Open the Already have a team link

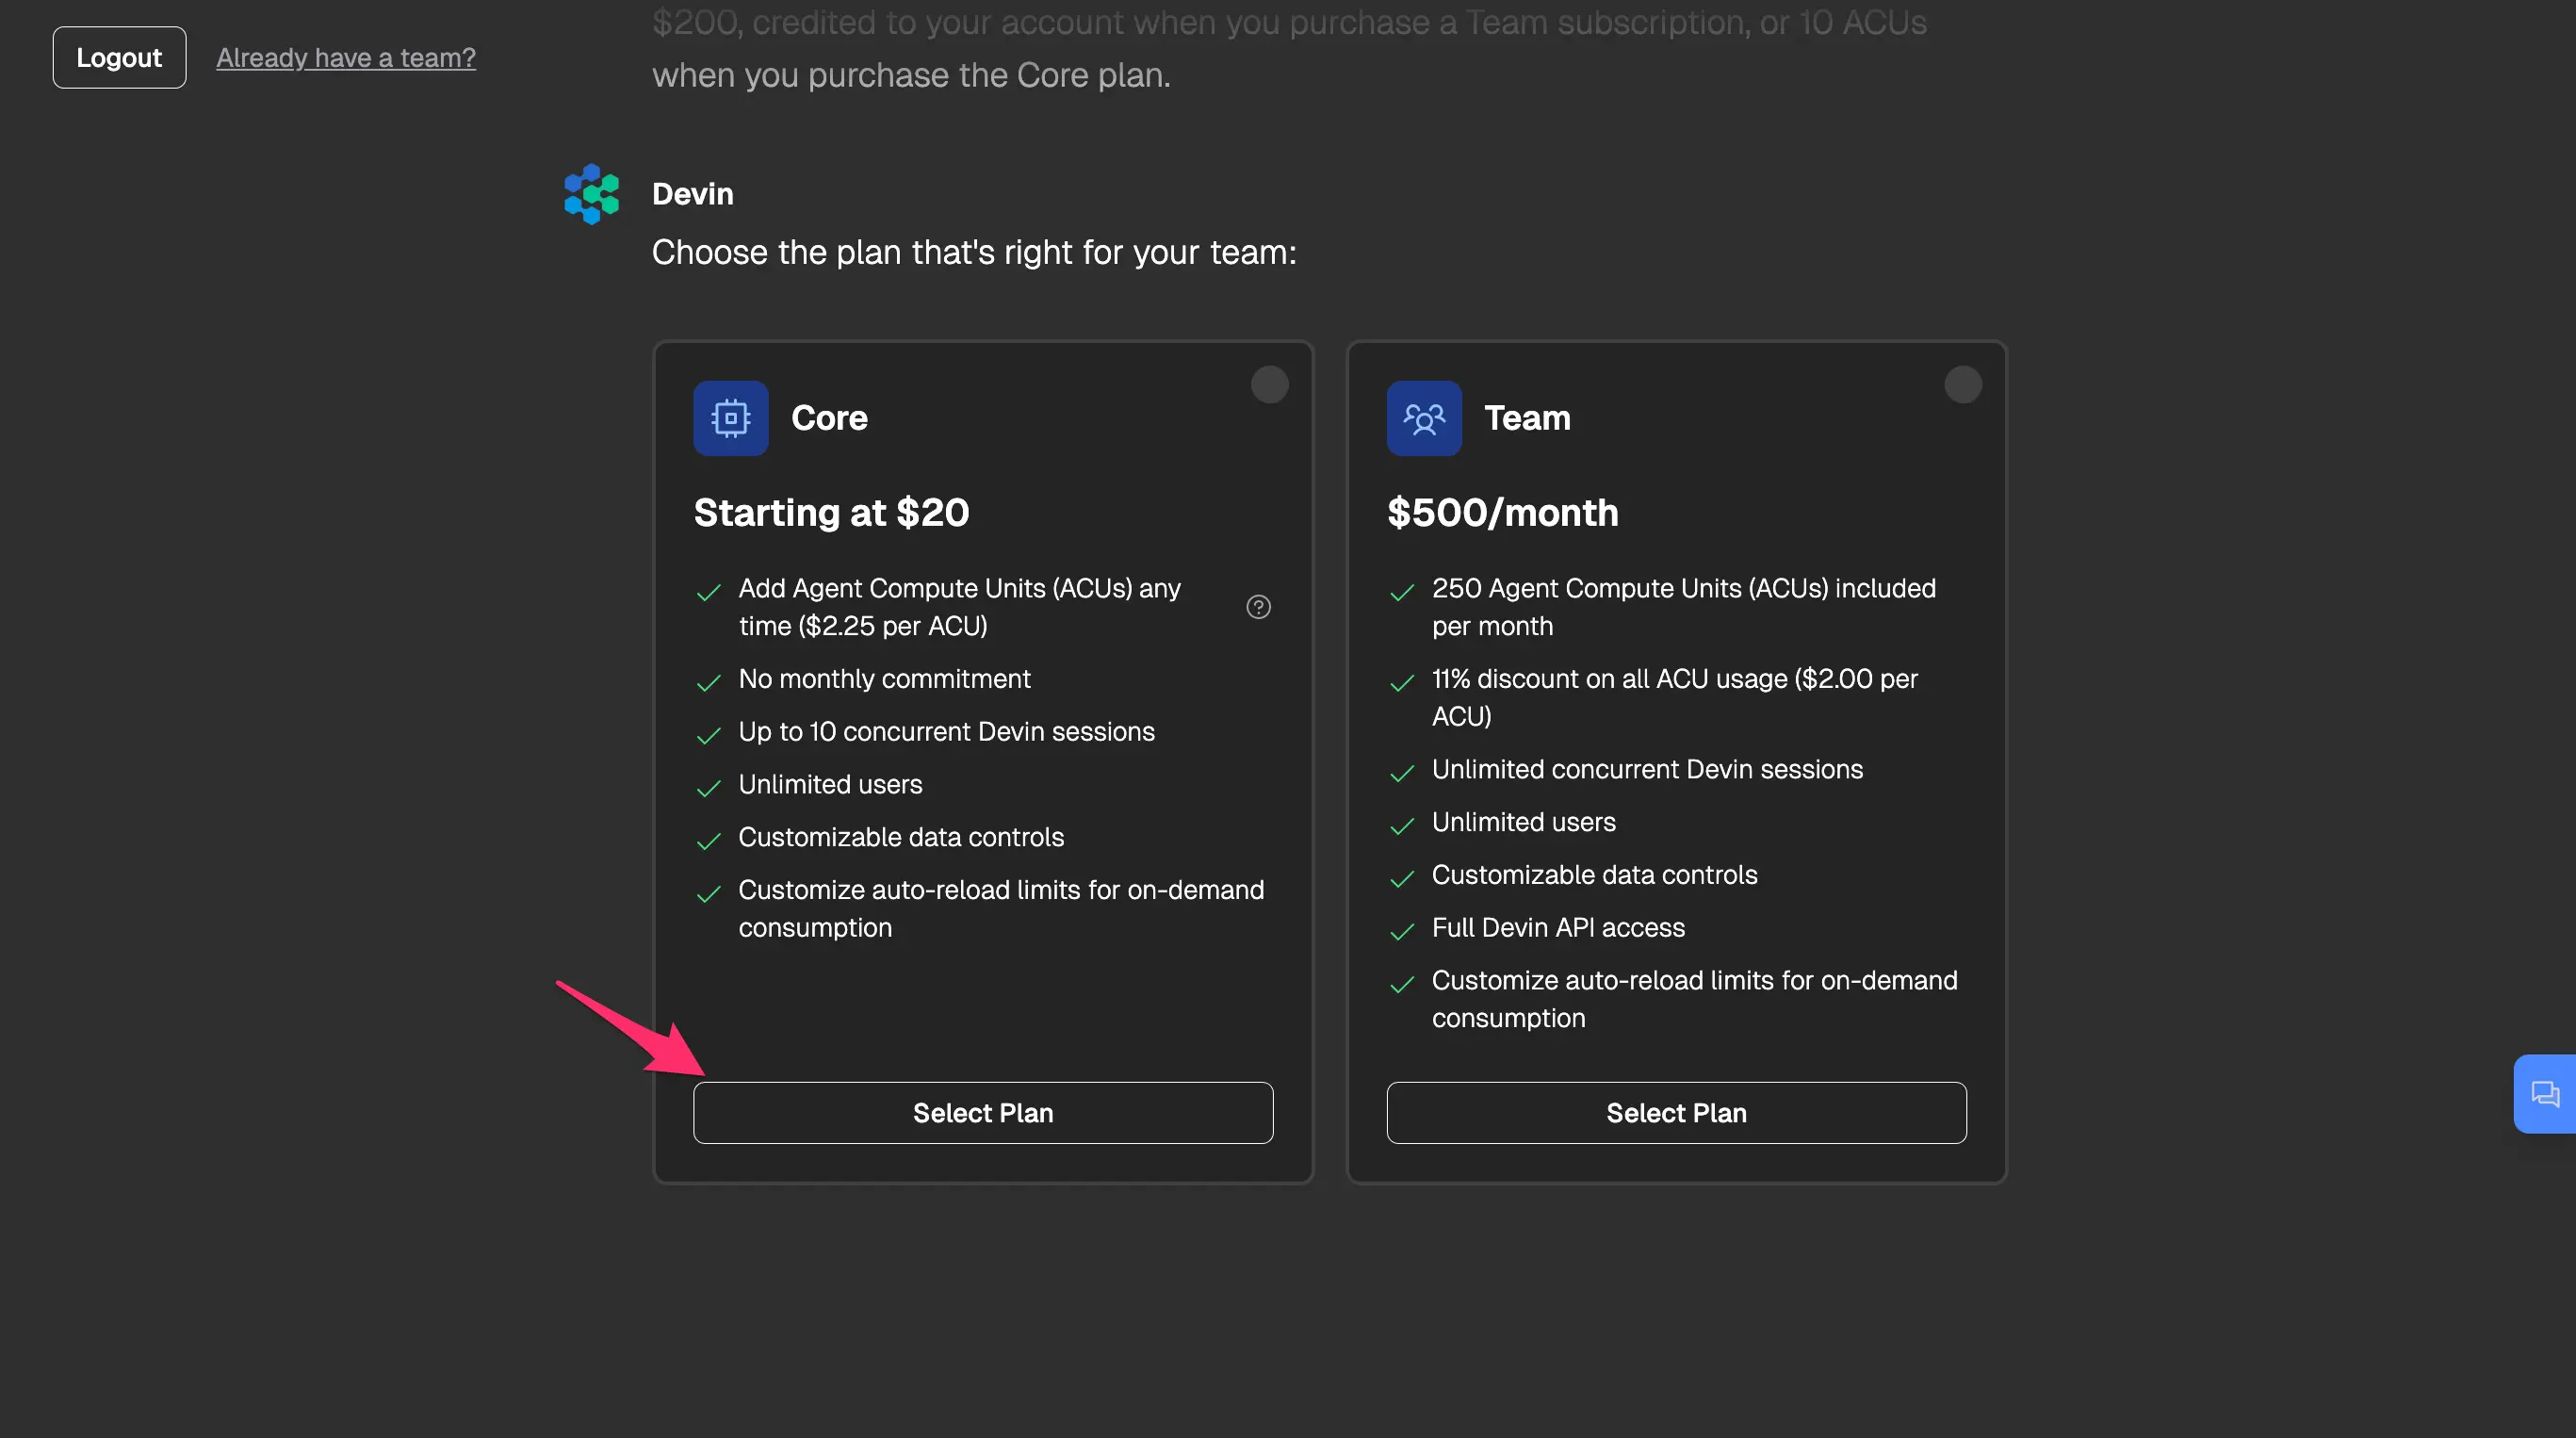(346, 58)
